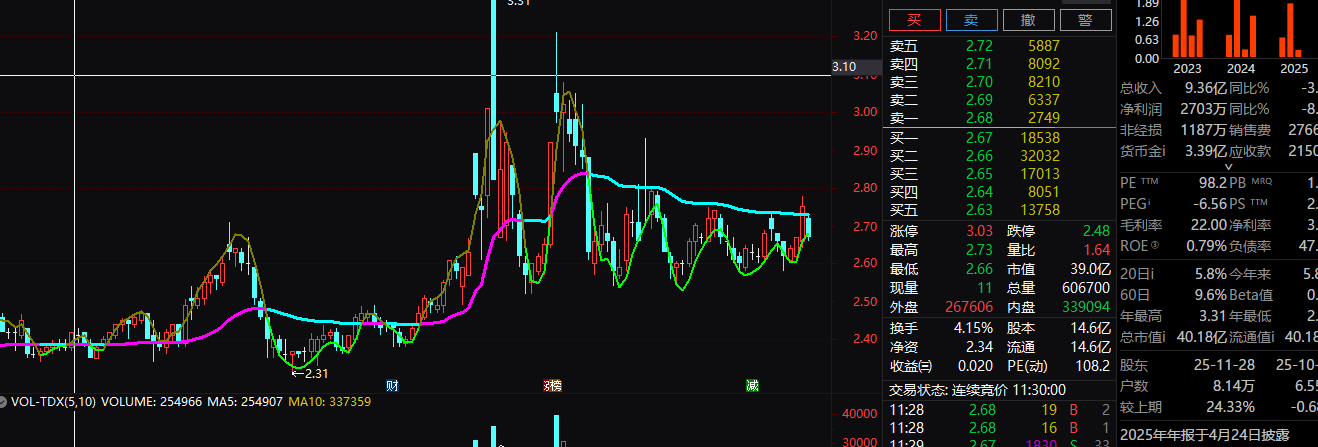Click the 量比 value 1.64

tap(1096, 250)
